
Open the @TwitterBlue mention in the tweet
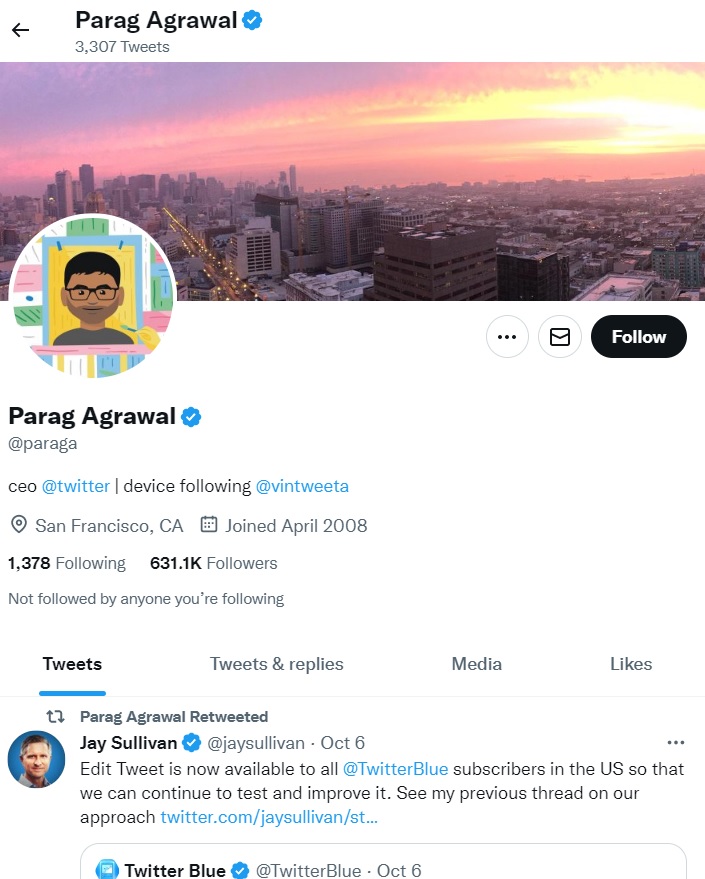pyautogui.click(x=395, y=769)
